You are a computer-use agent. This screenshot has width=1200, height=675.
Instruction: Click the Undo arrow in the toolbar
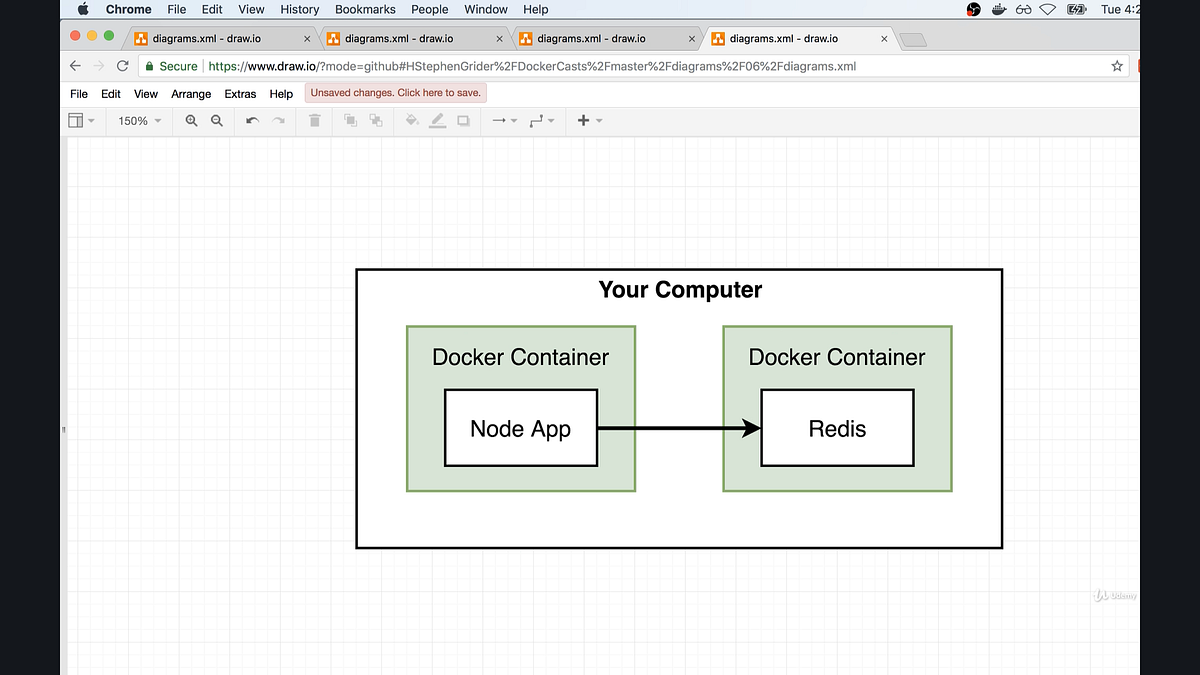251,120
